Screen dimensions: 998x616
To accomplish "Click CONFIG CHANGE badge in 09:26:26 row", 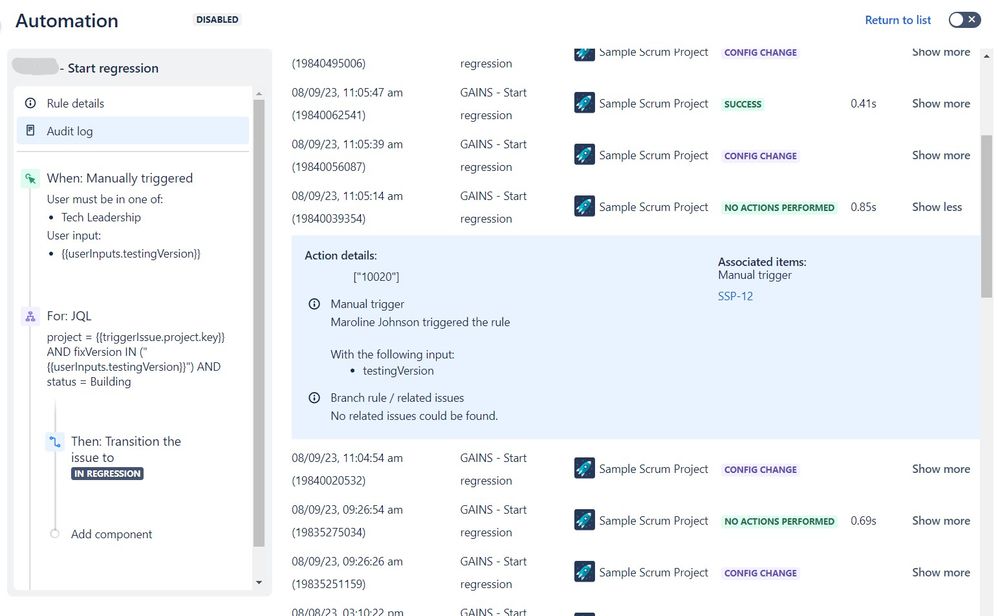I will (760, 573).
